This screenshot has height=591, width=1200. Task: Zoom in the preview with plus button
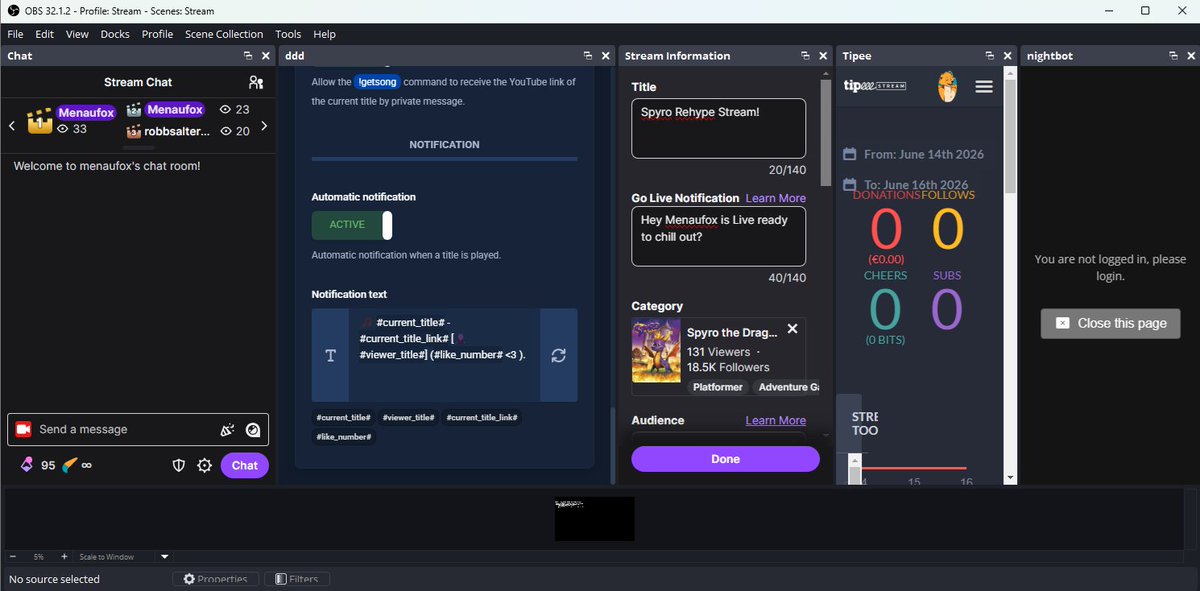point(64,556)
